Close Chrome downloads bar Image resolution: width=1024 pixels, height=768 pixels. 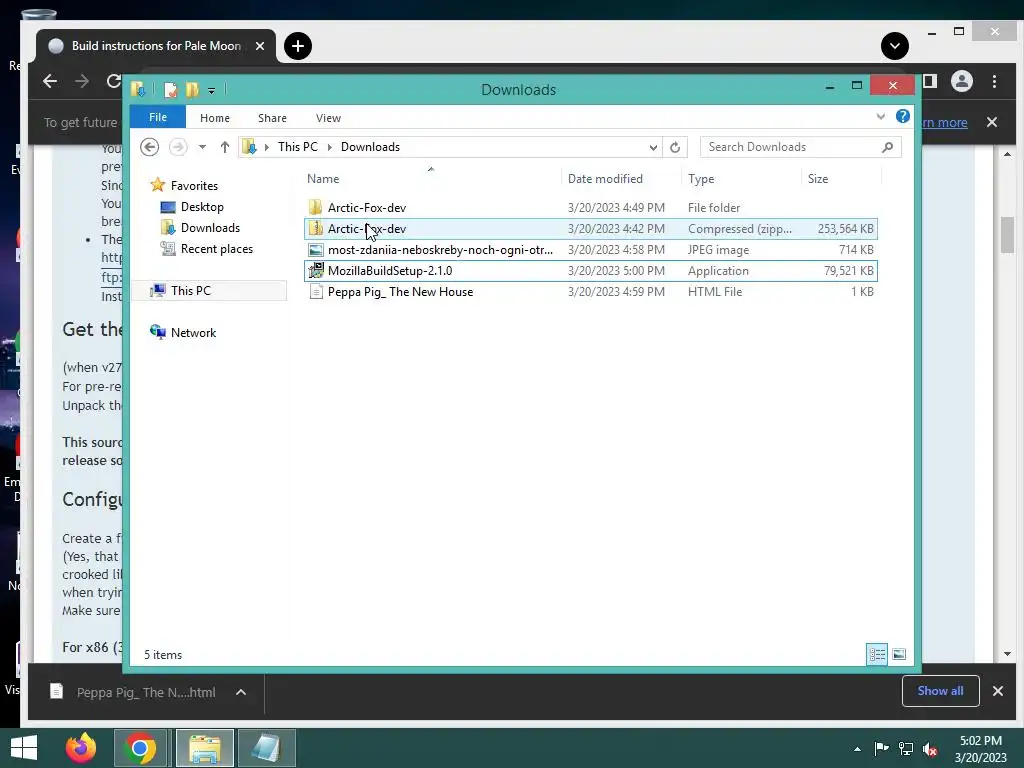997,691
